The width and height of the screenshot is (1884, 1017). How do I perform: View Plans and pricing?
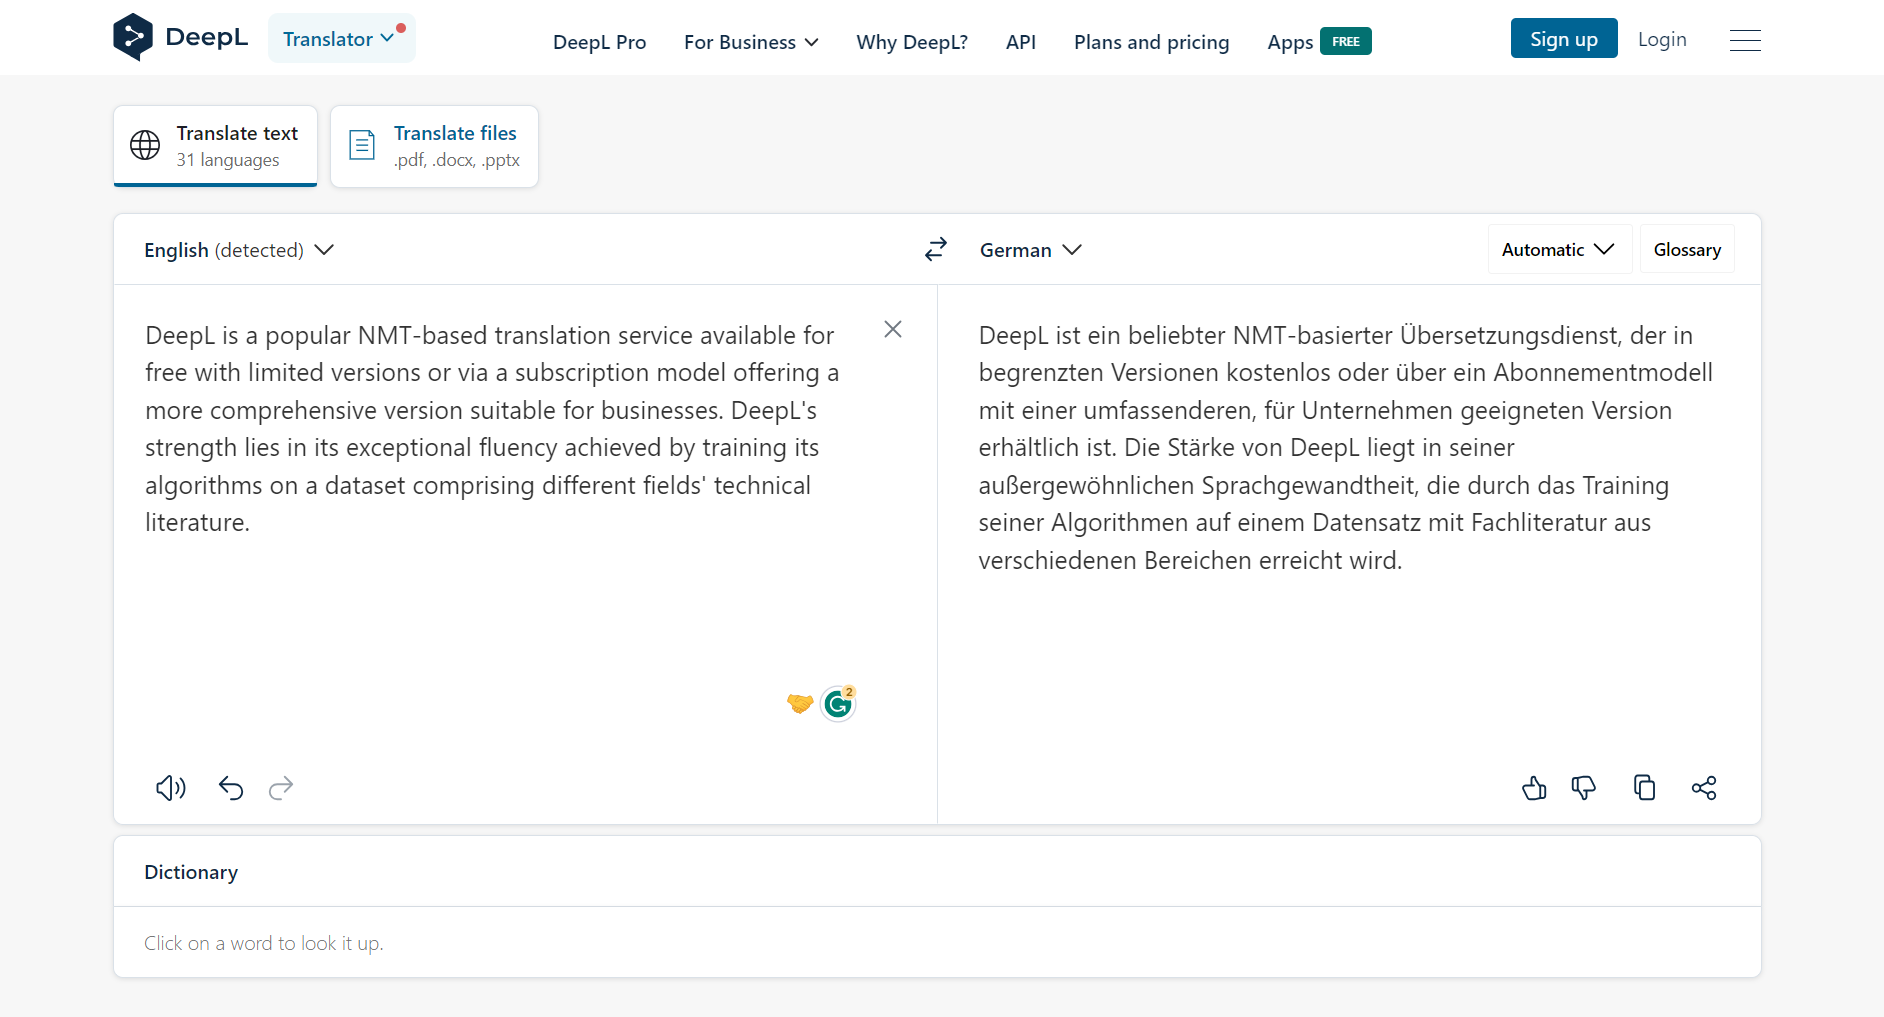[1151, 42]
